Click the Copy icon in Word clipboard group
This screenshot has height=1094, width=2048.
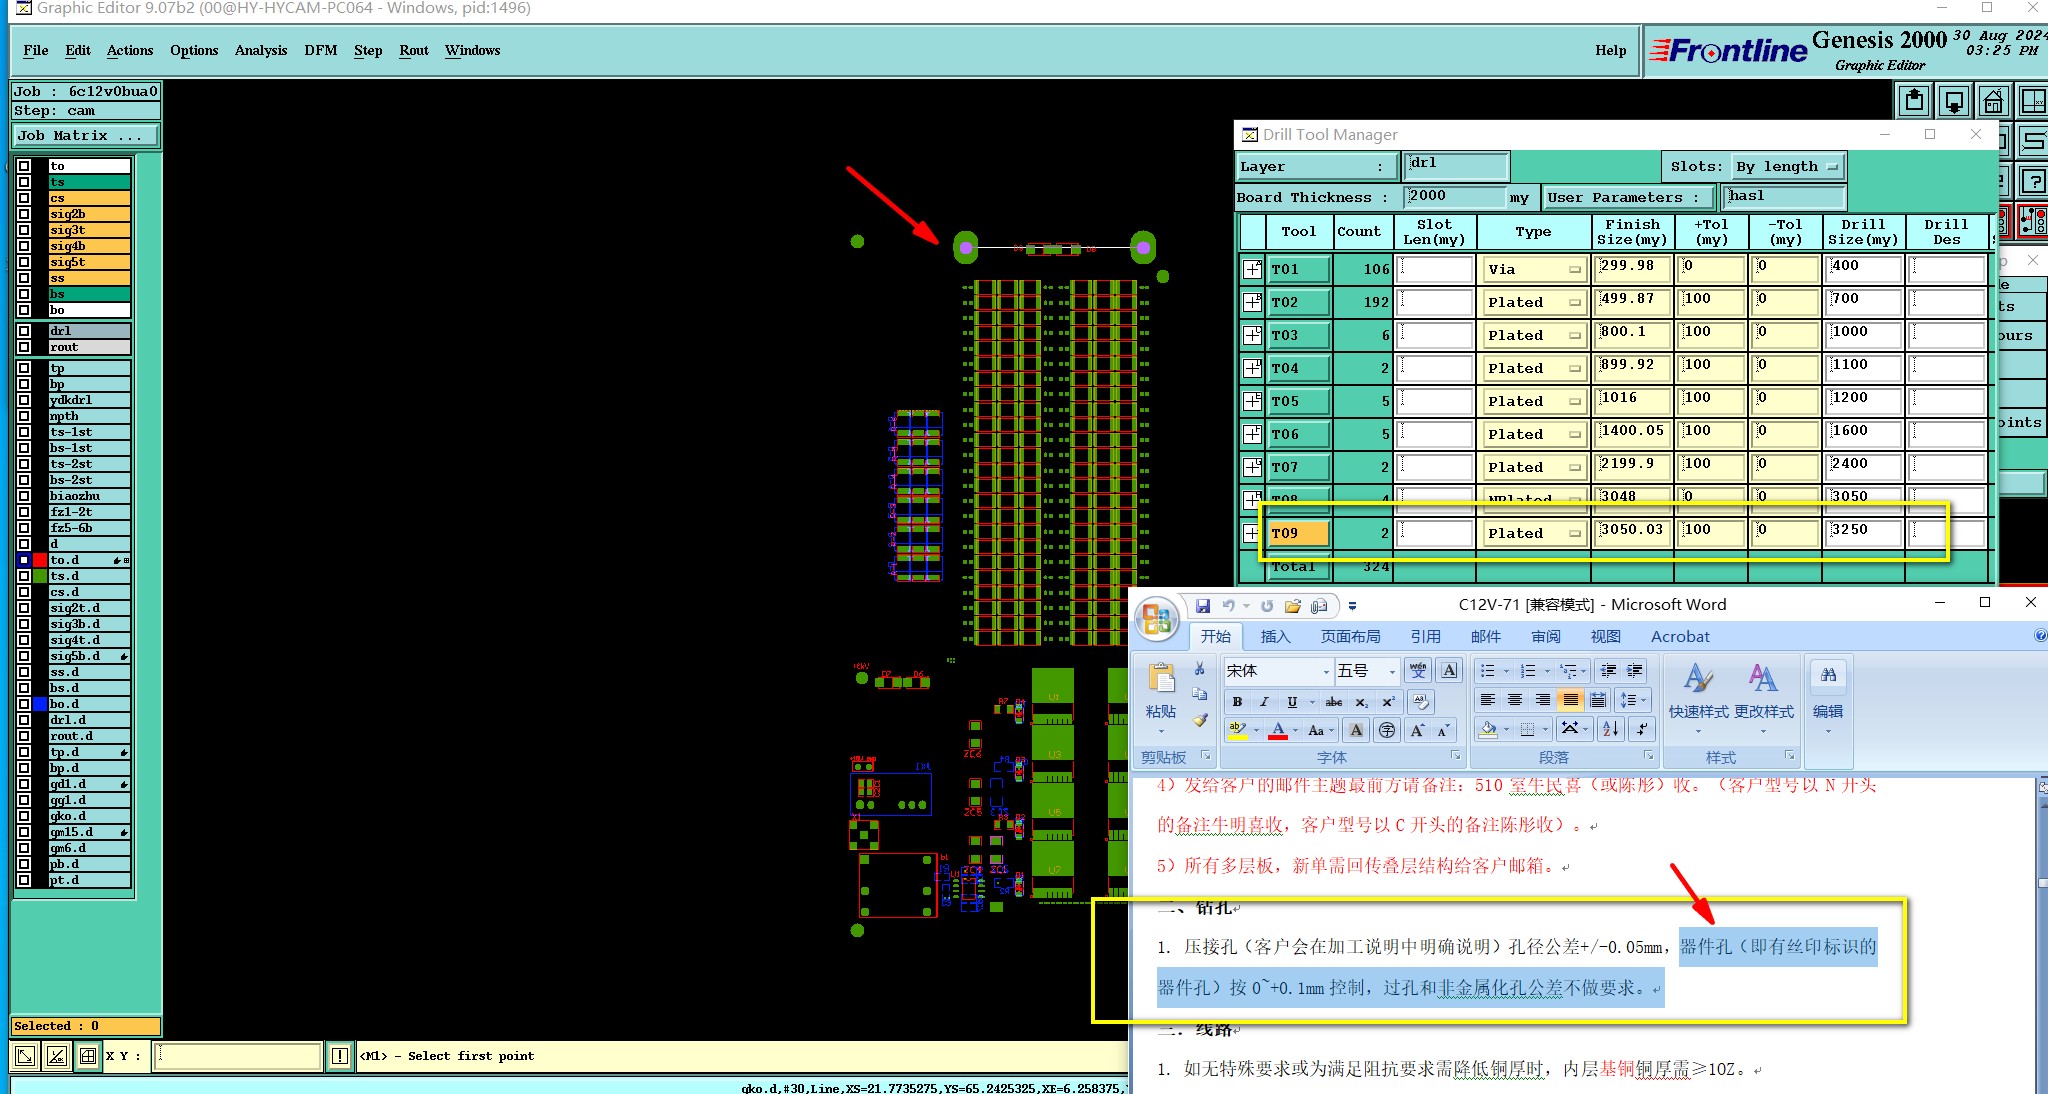coord(1200,694)
